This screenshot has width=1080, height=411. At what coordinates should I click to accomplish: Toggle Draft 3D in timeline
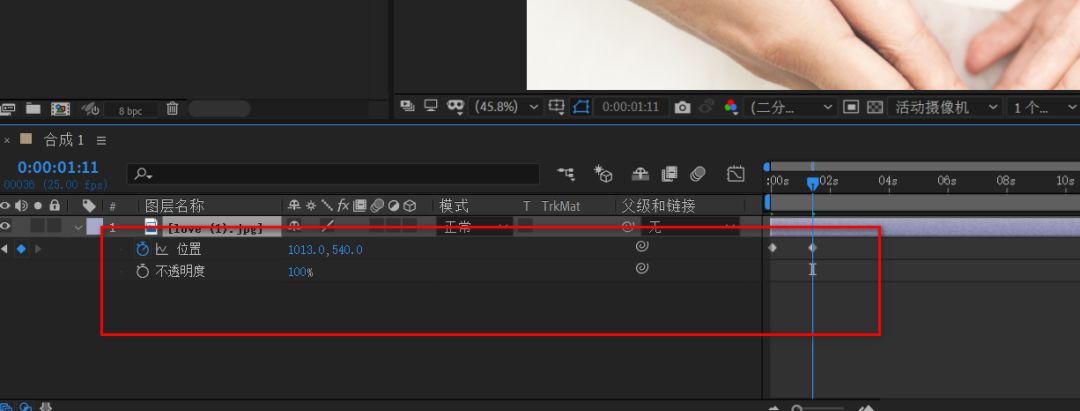pos(604,174)
